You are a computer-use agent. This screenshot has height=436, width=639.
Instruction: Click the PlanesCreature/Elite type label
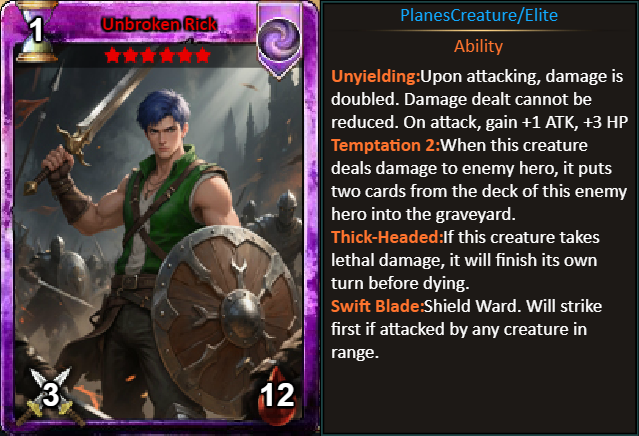point(479,15)
